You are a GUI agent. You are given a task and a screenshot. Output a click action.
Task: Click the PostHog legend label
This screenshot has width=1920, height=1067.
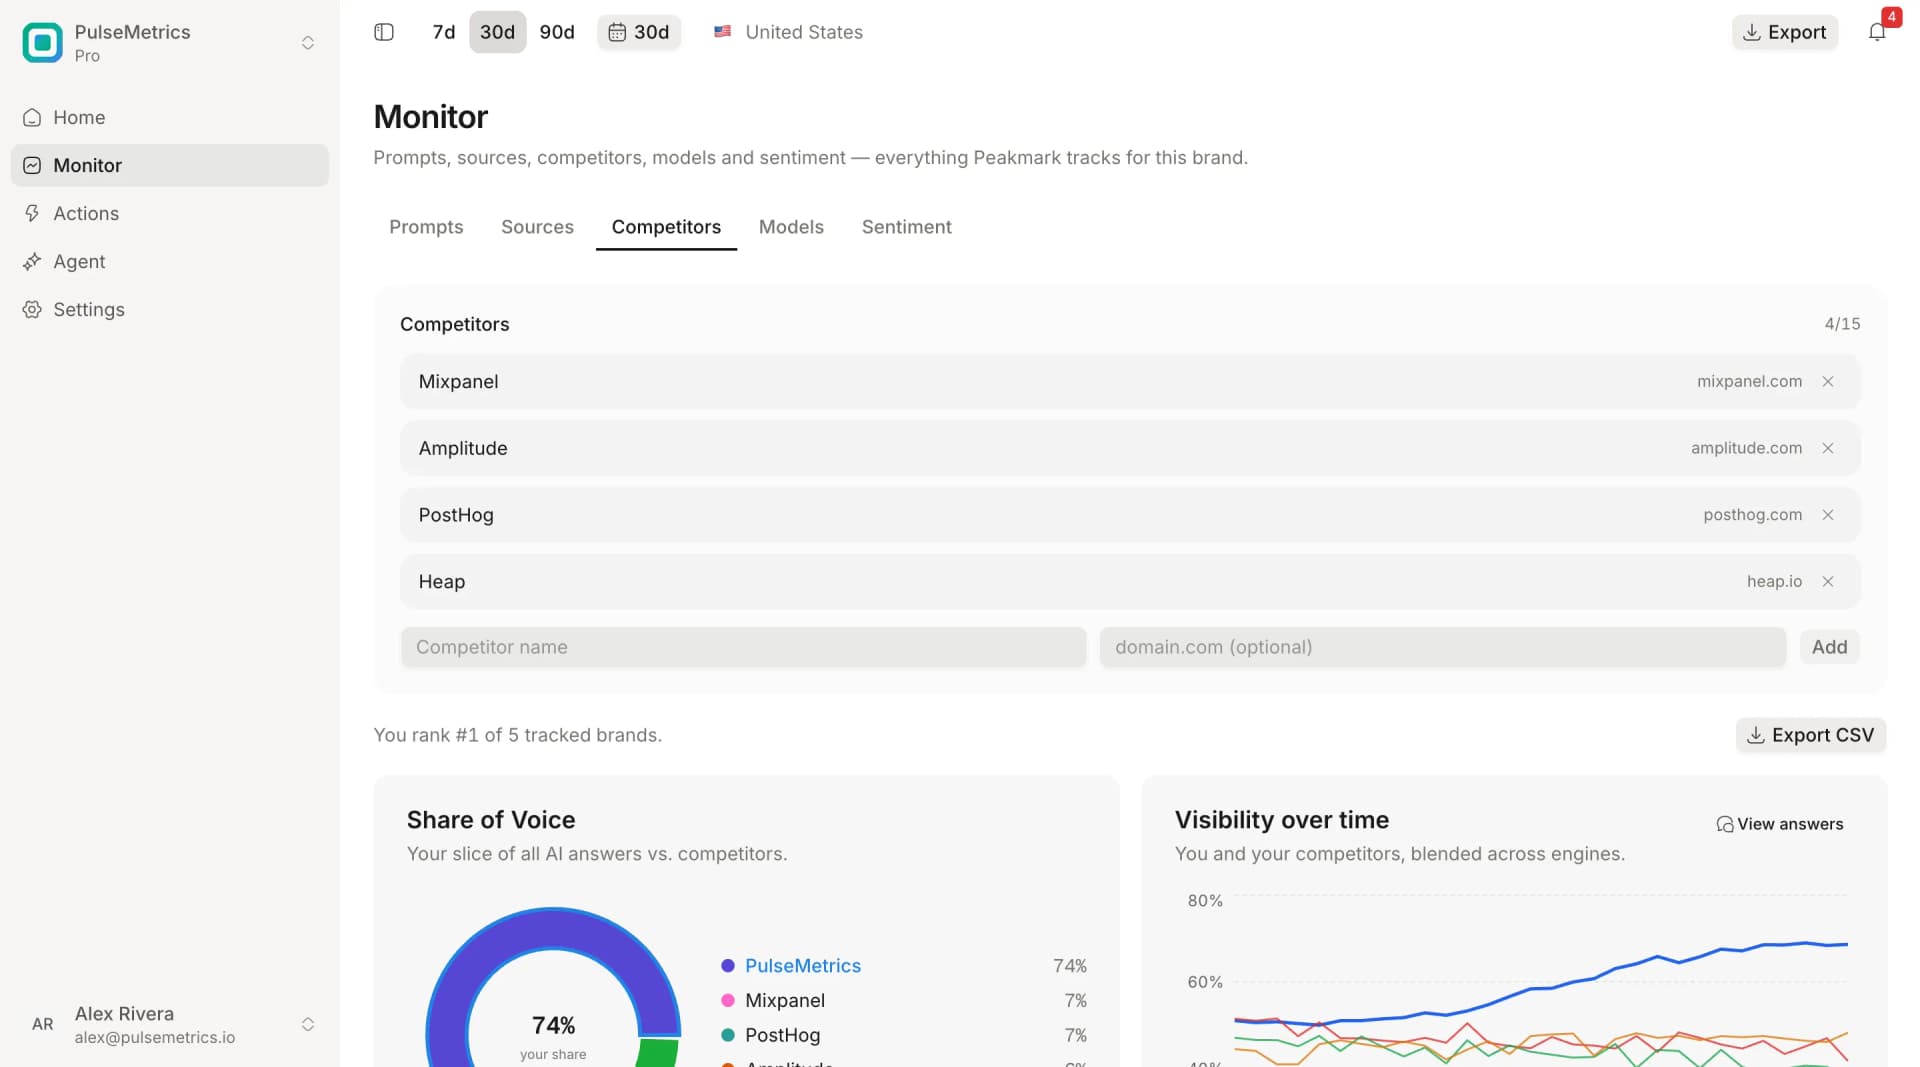click(x=782, y=1035)
